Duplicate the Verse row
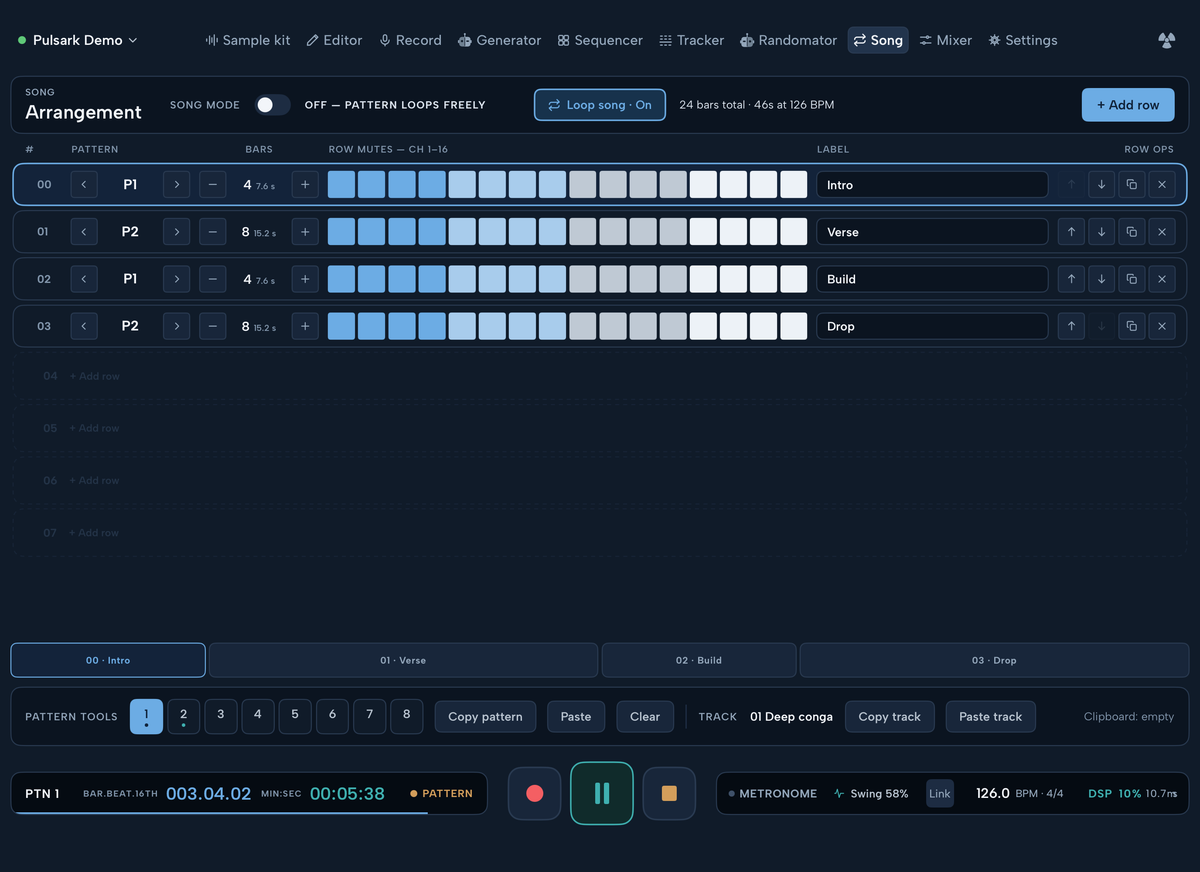Viewport: 1200px width, 872px height. pos(1131,232)
